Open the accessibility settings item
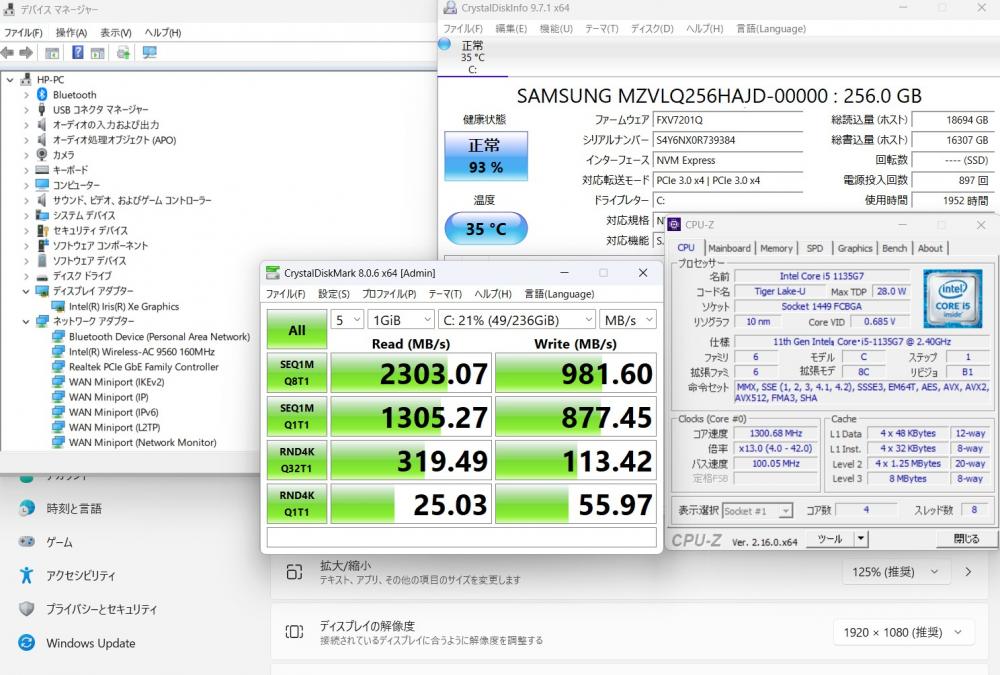Screen dimensions: 1000x675 coord(80,576)
